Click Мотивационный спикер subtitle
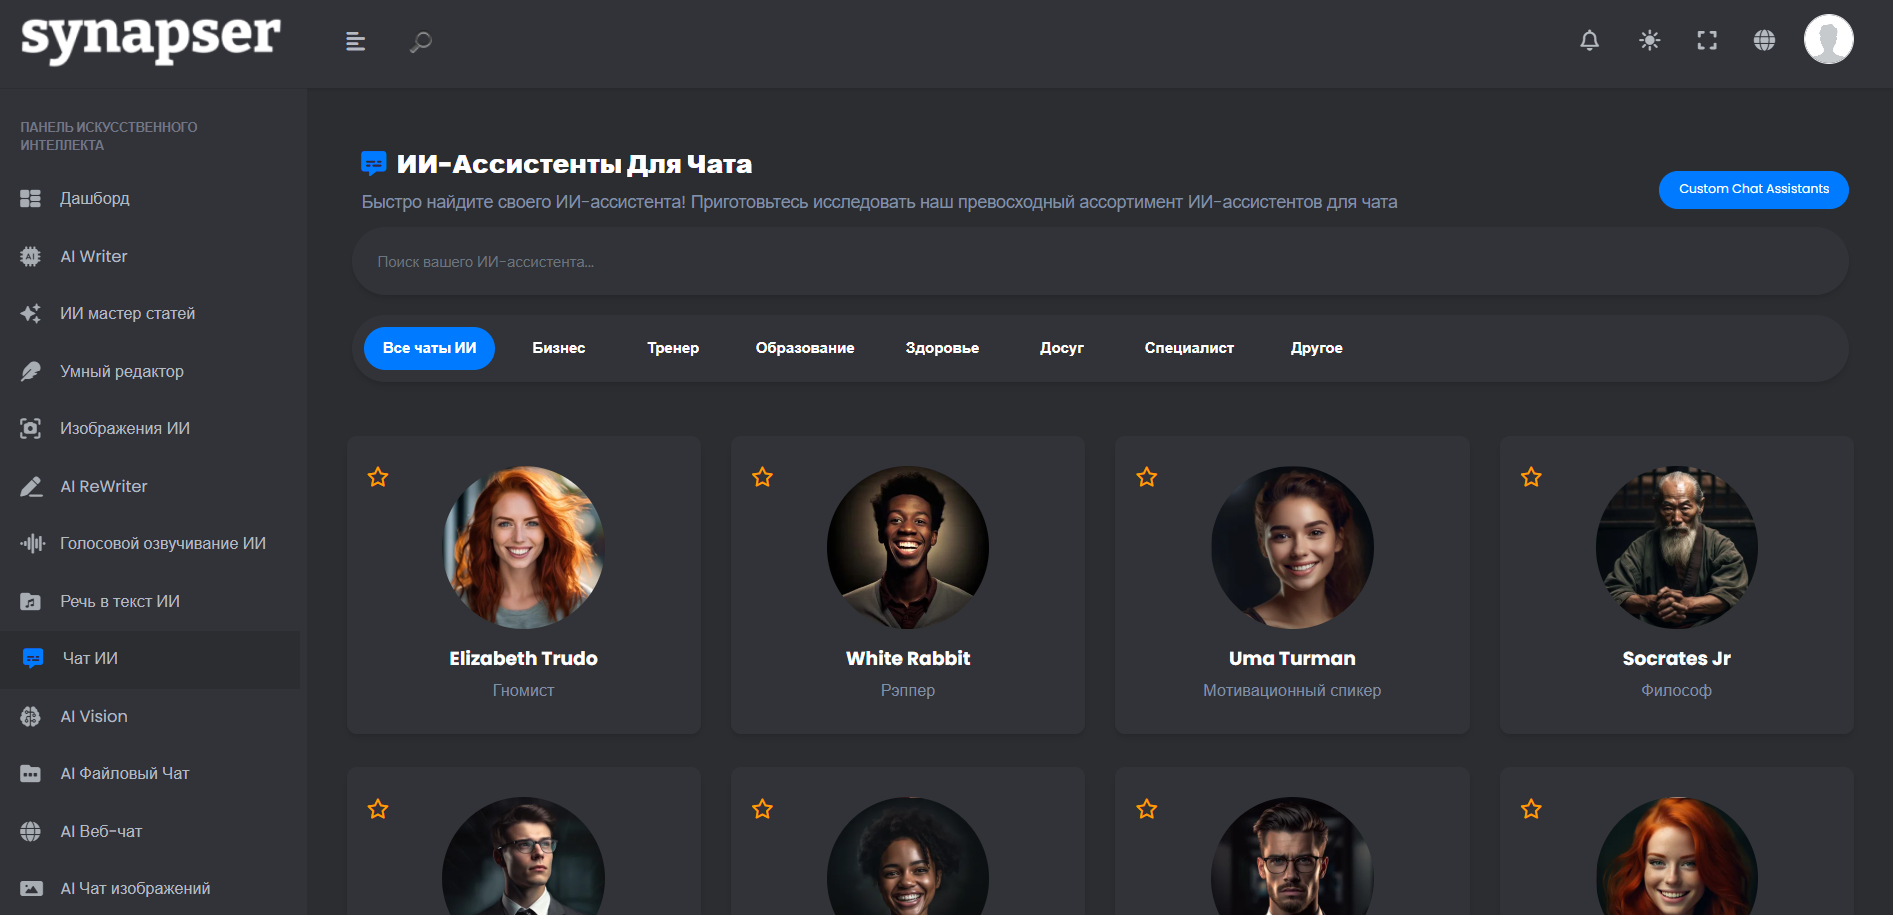The image size is (1893, 915). tap(1292, 691)
